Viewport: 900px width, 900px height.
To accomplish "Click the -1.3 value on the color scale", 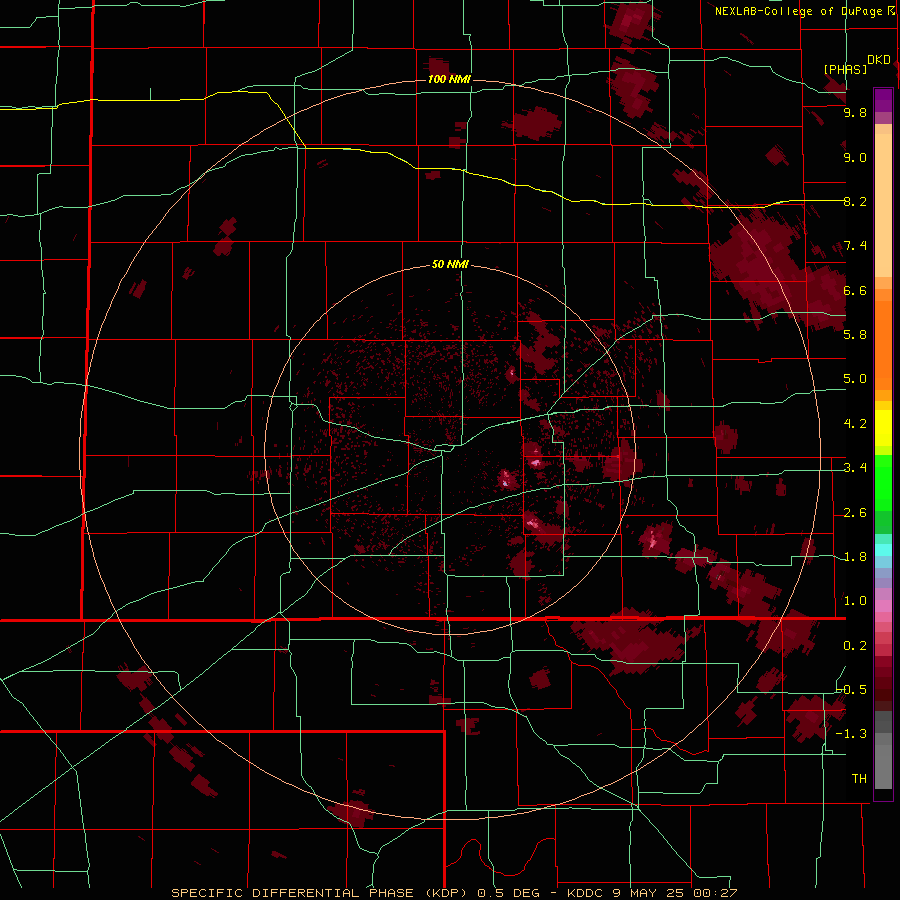I will (852, 734).
